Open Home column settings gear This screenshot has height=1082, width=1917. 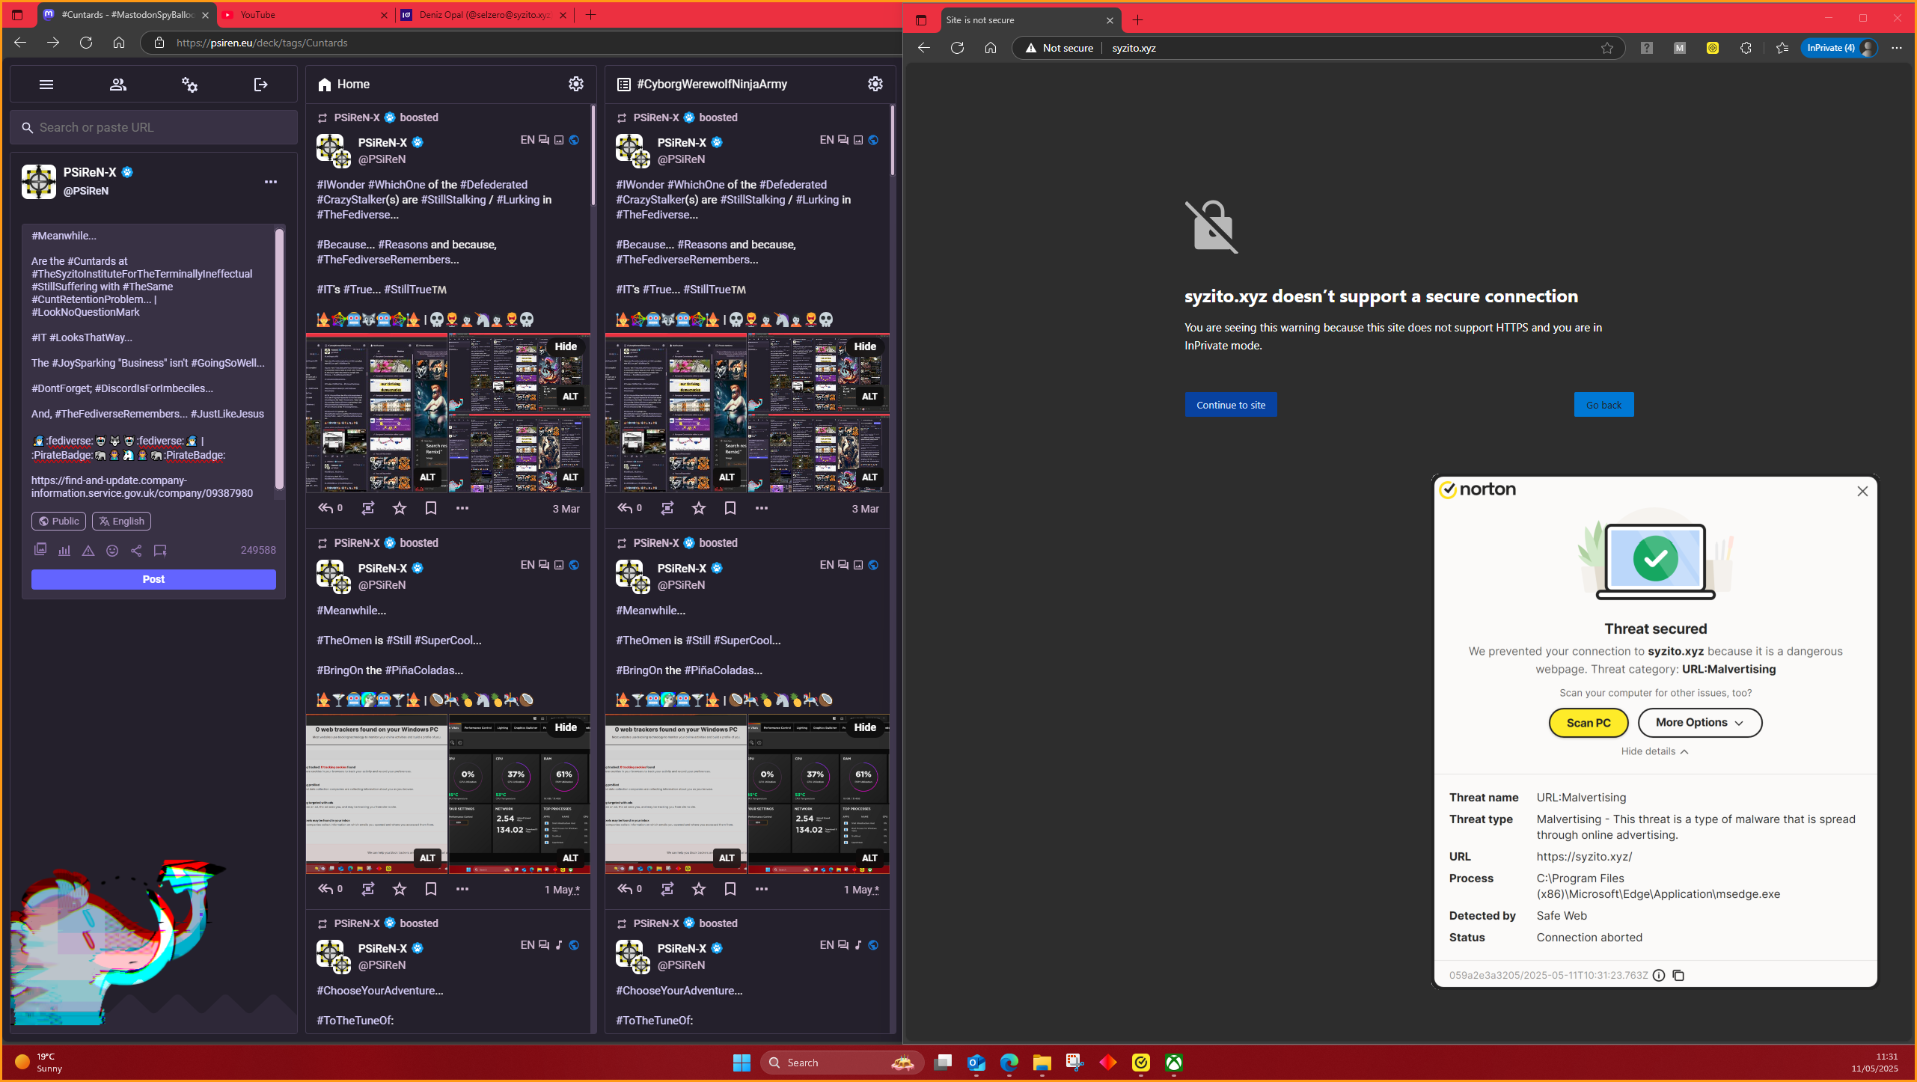pos(576,84)
